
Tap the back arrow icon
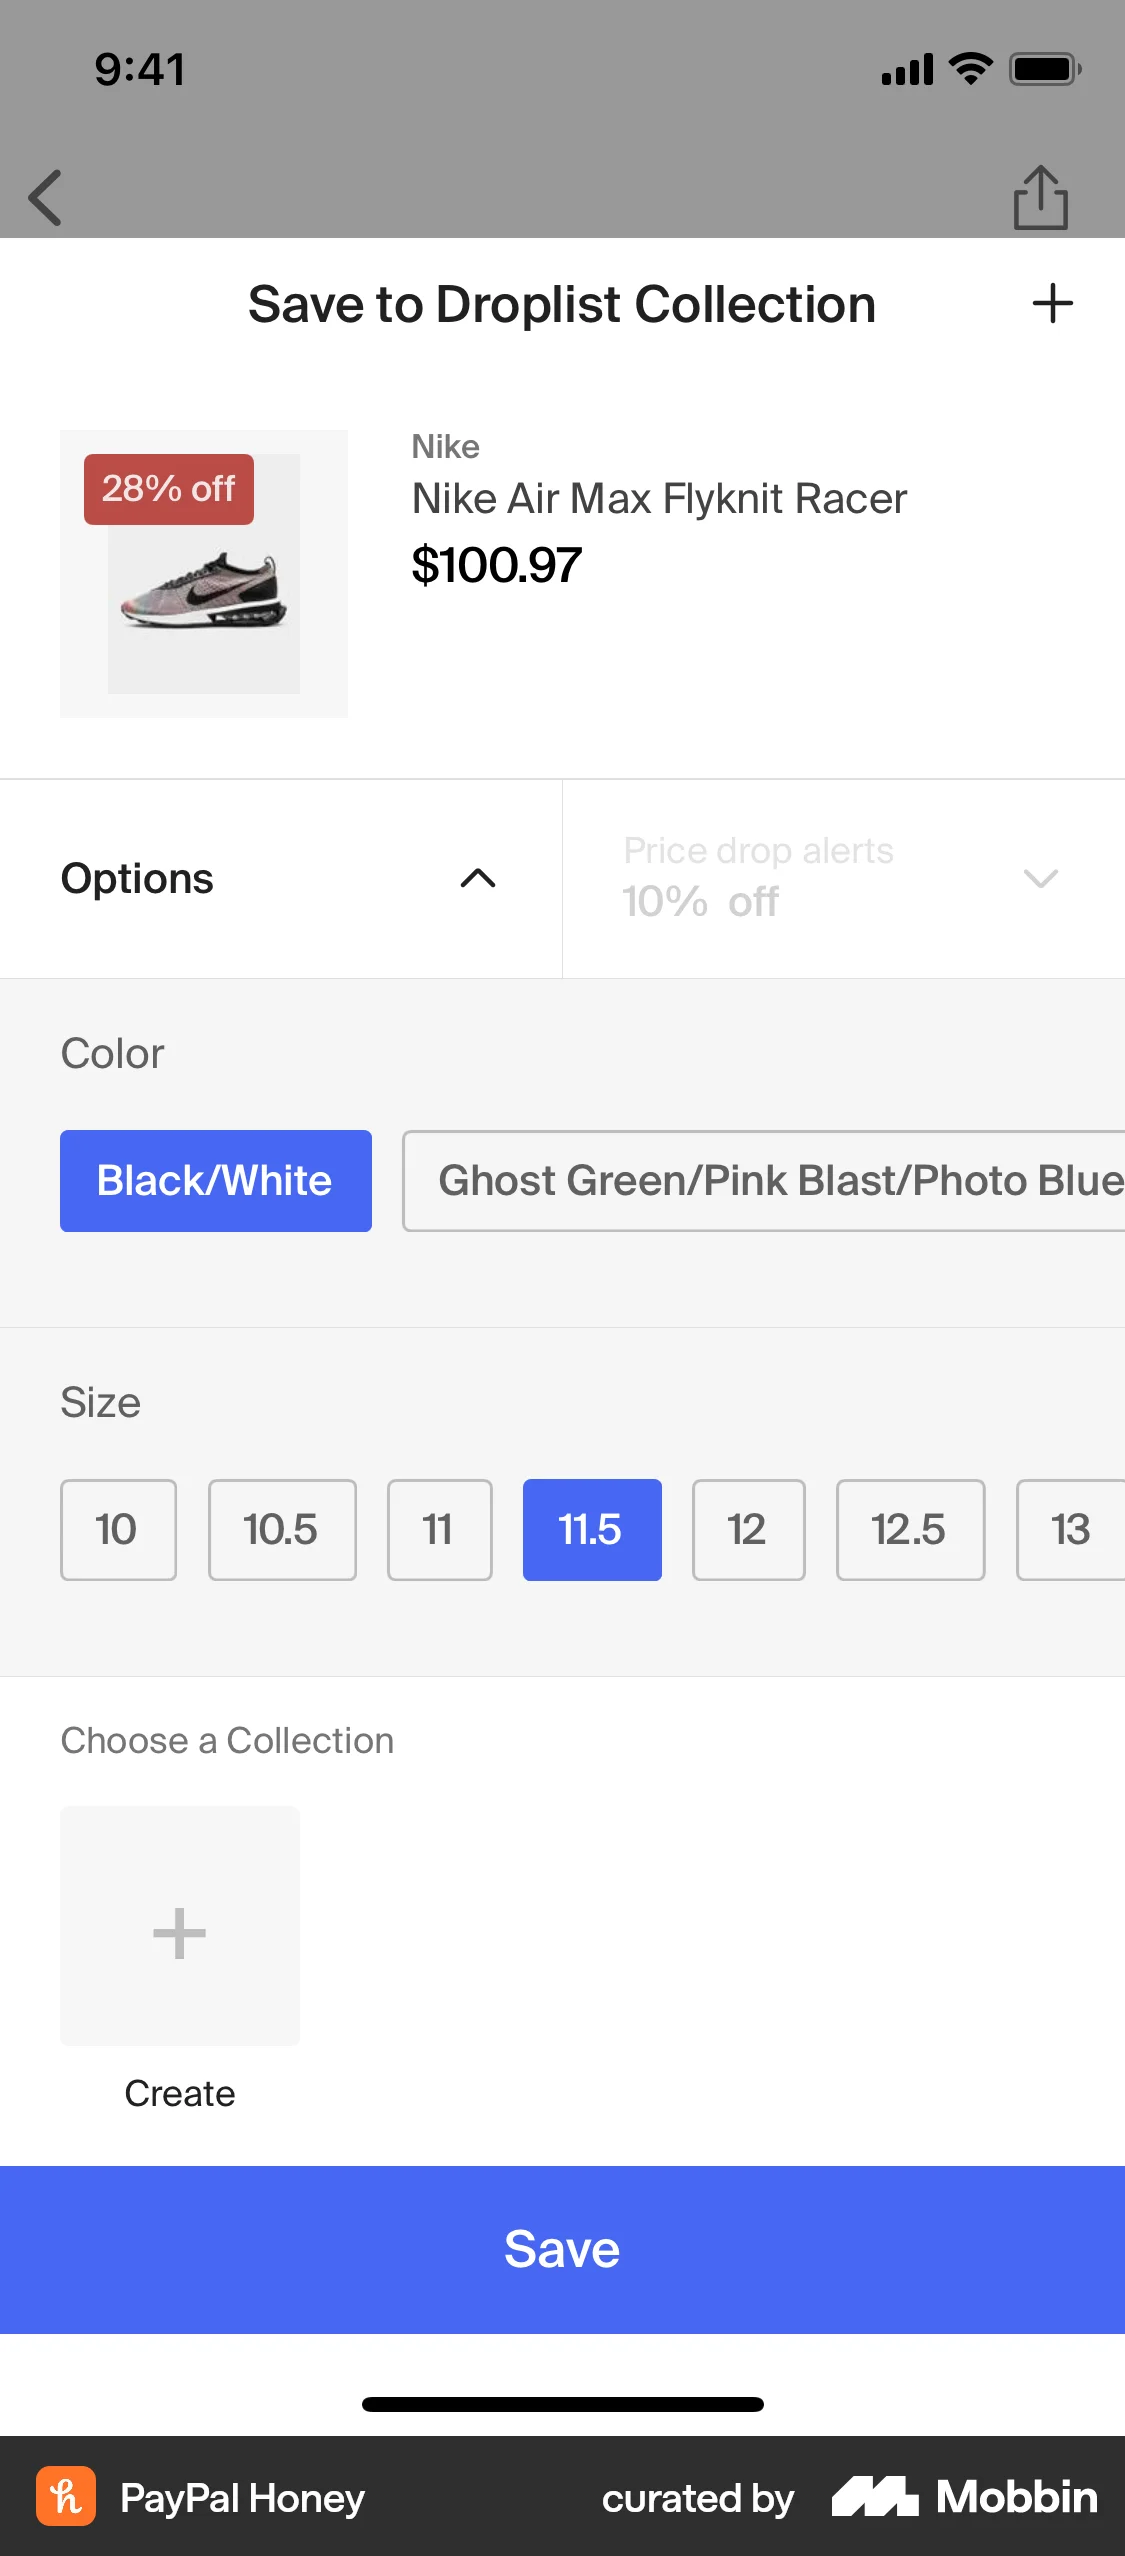46,198
